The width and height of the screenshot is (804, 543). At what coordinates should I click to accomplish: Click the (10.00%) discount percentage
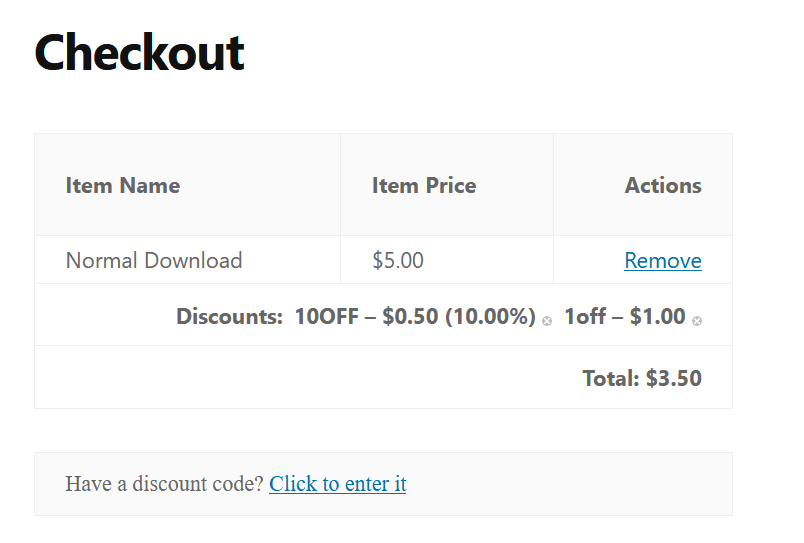(490, 317)
